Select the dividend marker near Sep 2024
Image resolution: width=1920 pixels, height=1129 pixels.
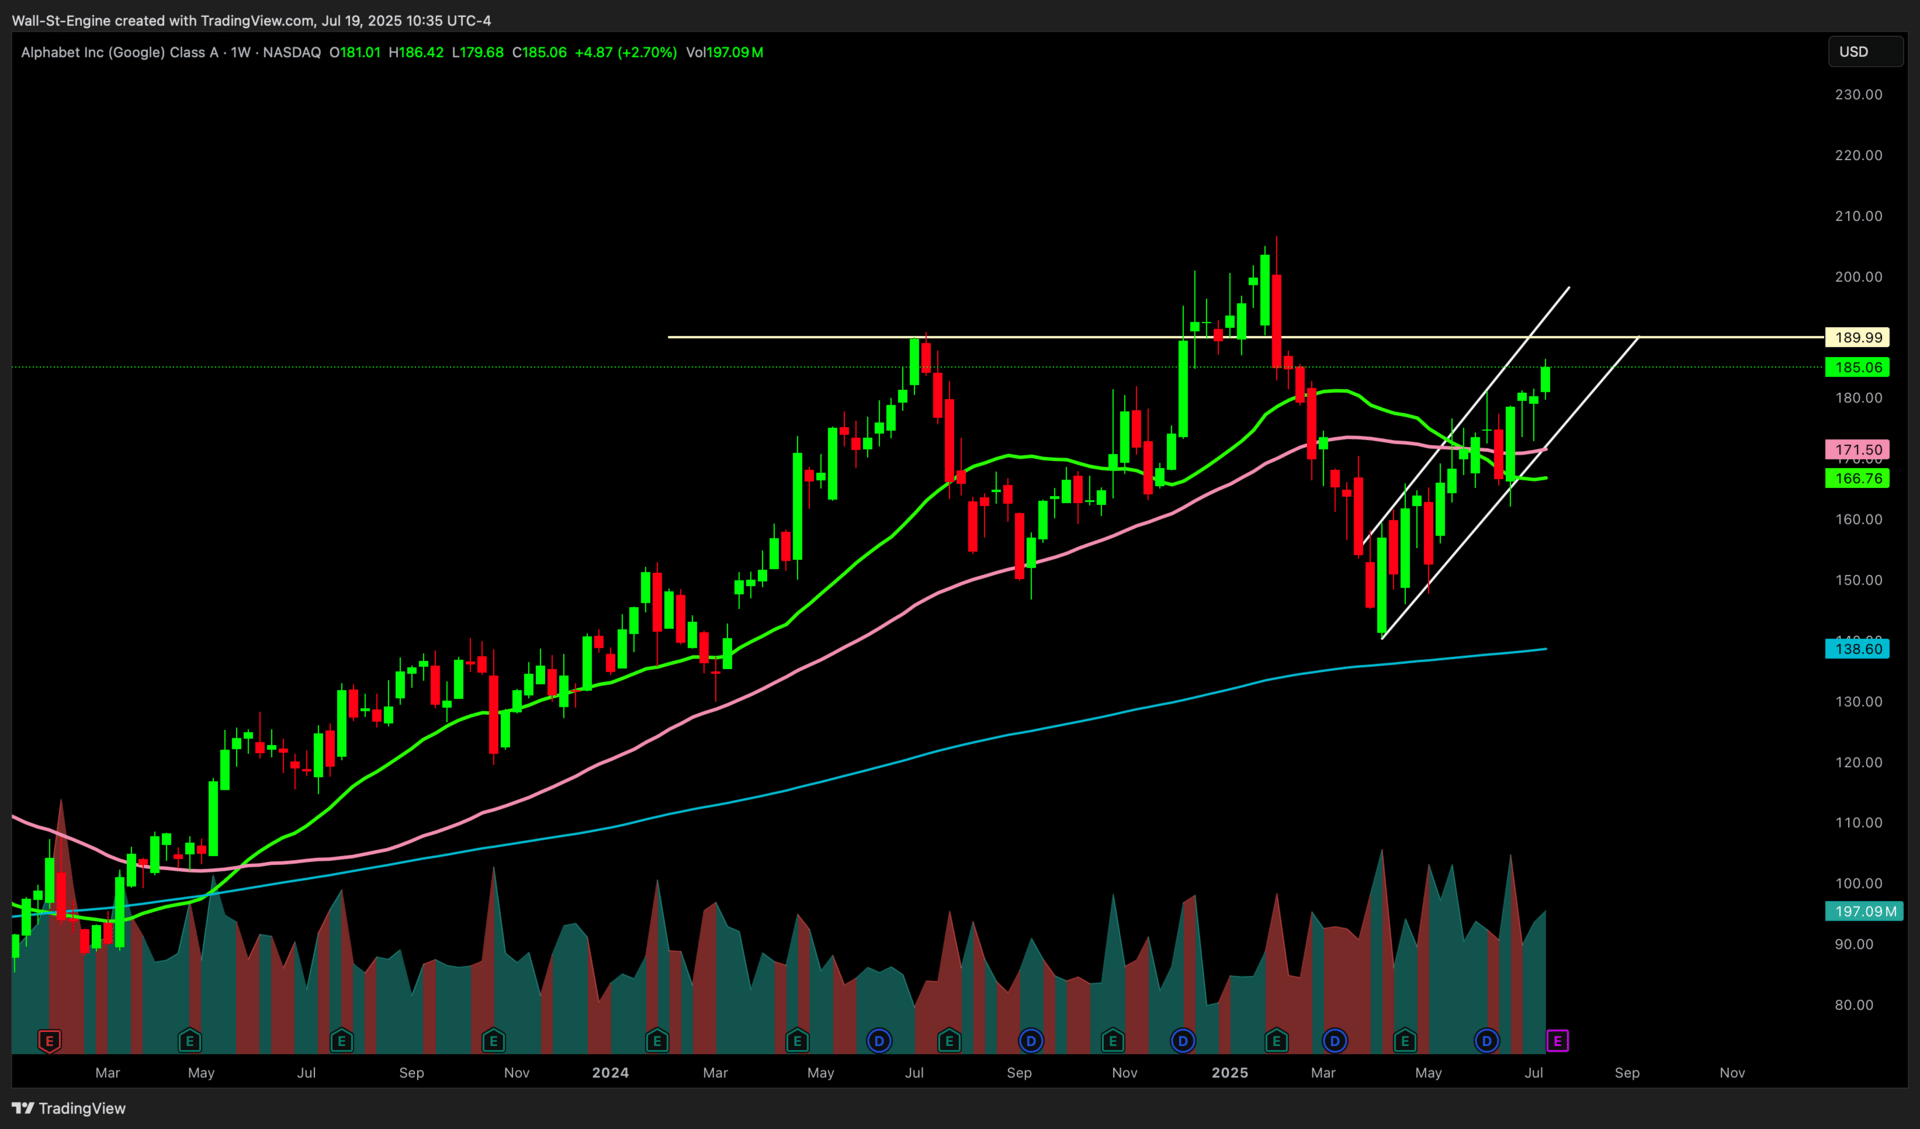coord(1031,1041)
